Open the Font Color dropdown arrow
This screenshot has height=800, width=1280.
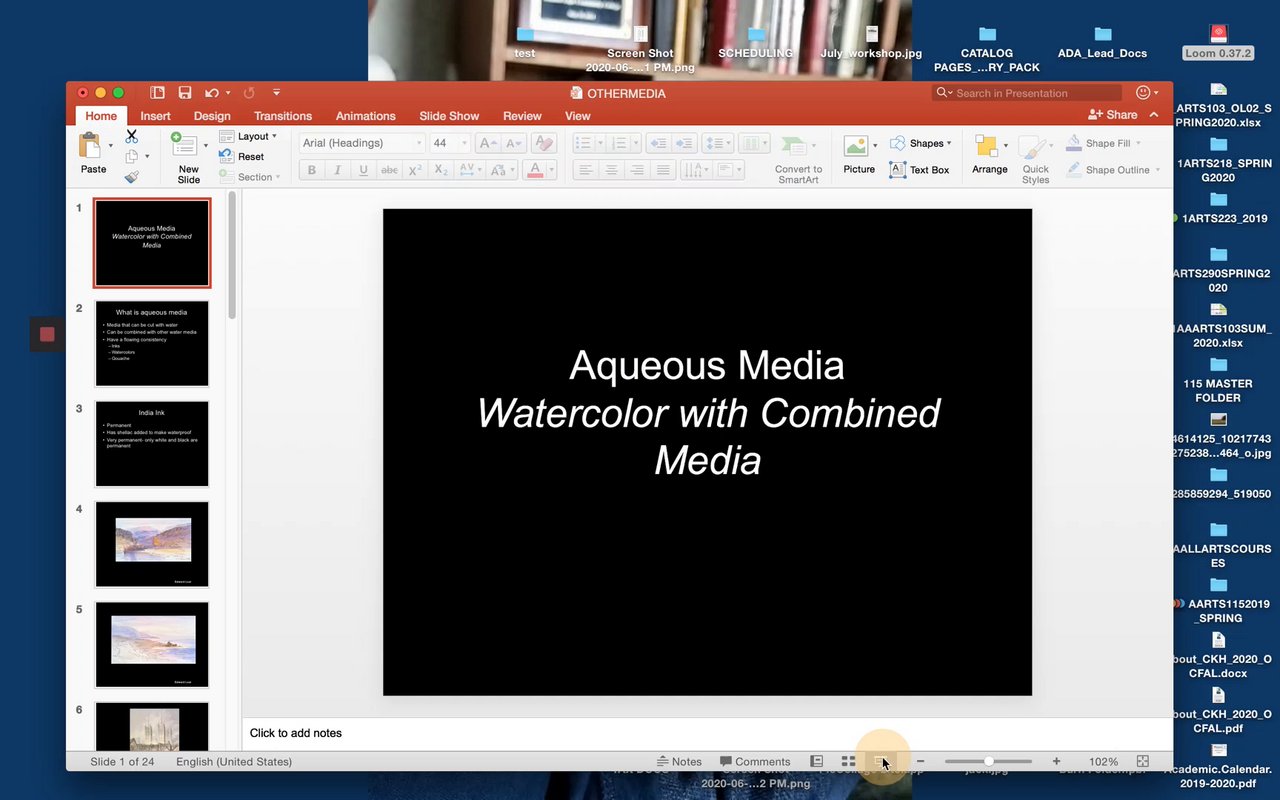(x=552, y=170)
